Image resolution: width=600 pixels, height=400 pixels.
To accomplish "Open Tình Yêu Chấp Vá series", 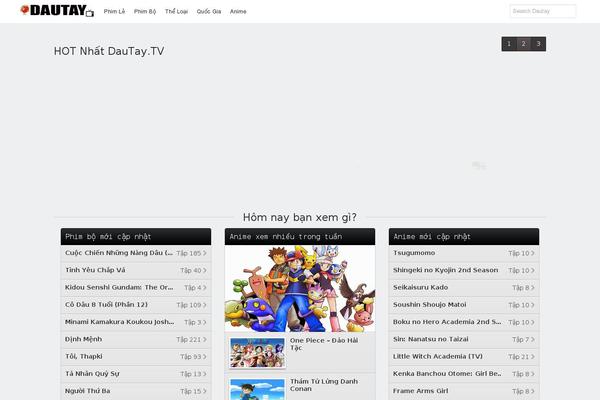I will point(95,270).
